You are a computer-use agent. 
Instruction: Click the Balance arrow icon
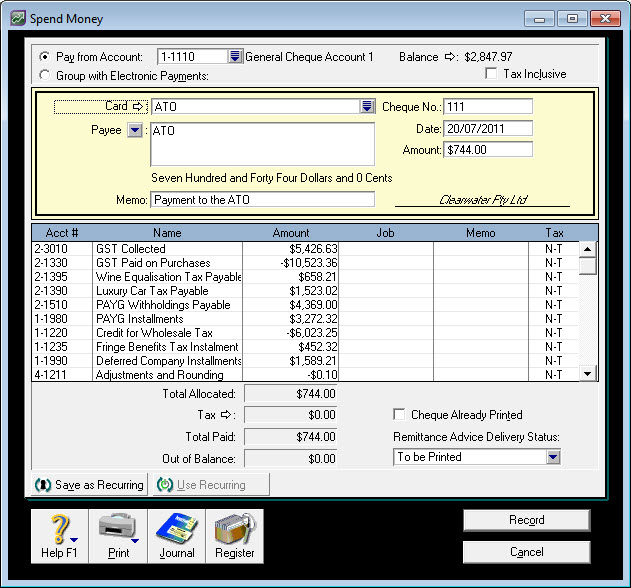click(x=450, y=57)
